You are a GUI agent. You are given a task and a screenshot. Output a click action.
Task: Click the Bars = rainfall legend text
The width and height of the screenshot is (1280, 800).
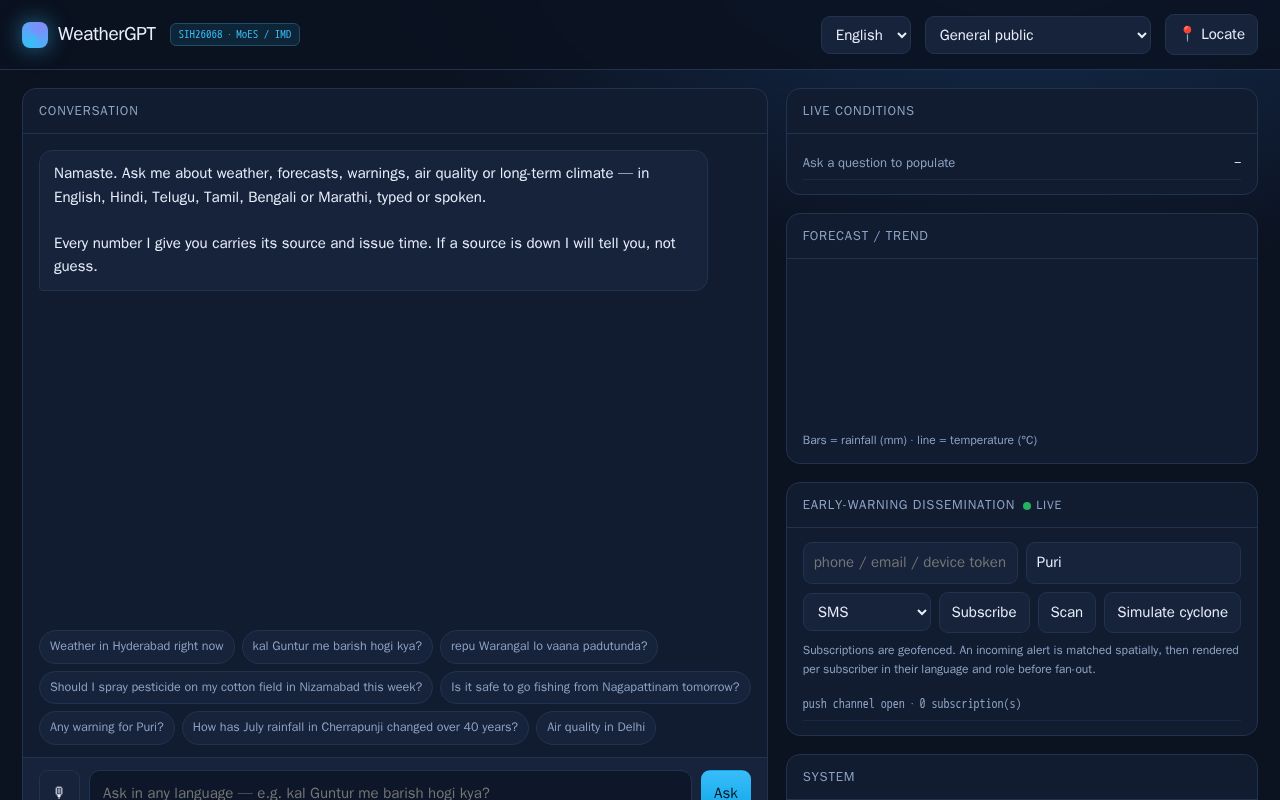[x=920, y=440]
